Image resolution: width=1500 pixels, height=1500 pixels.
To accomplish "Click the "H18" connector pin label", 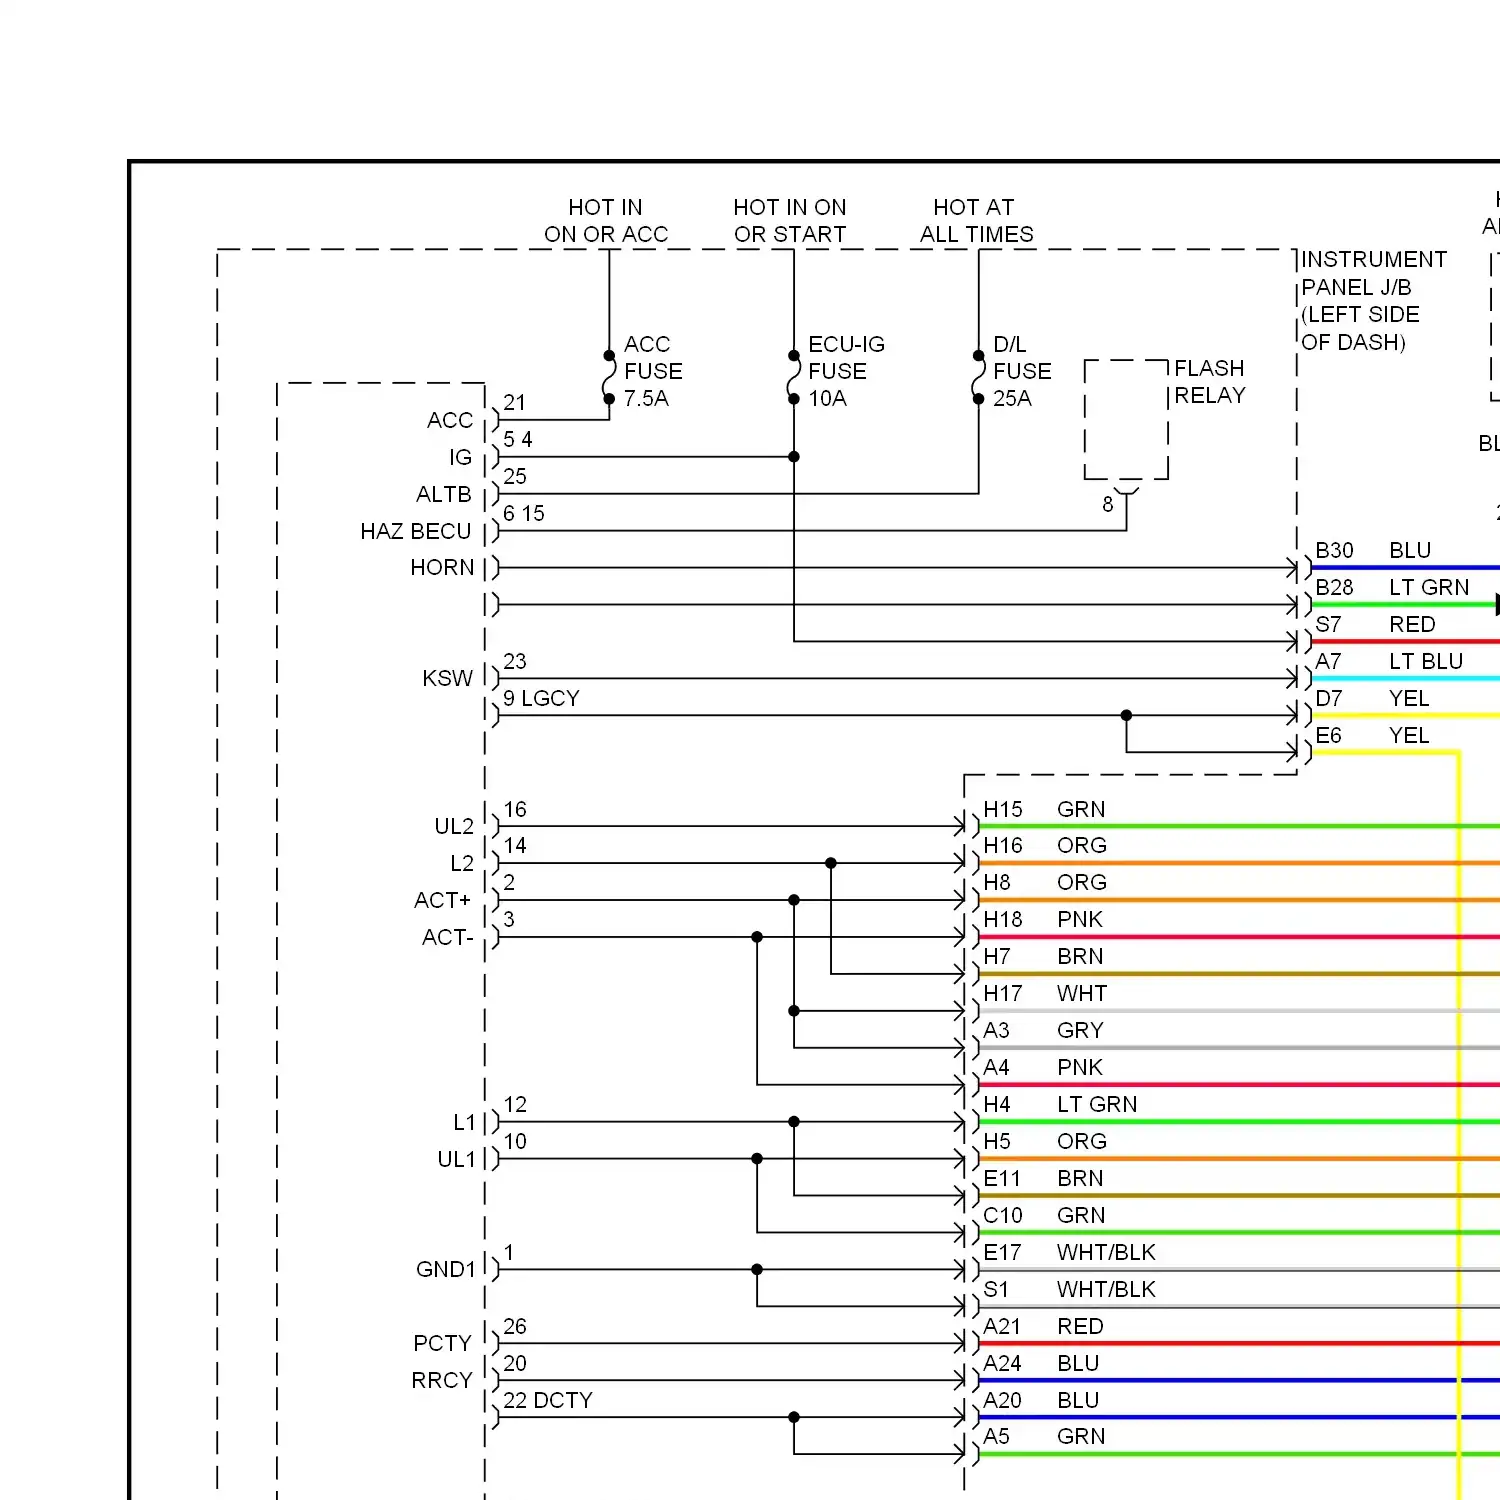I will (1003, 919).
